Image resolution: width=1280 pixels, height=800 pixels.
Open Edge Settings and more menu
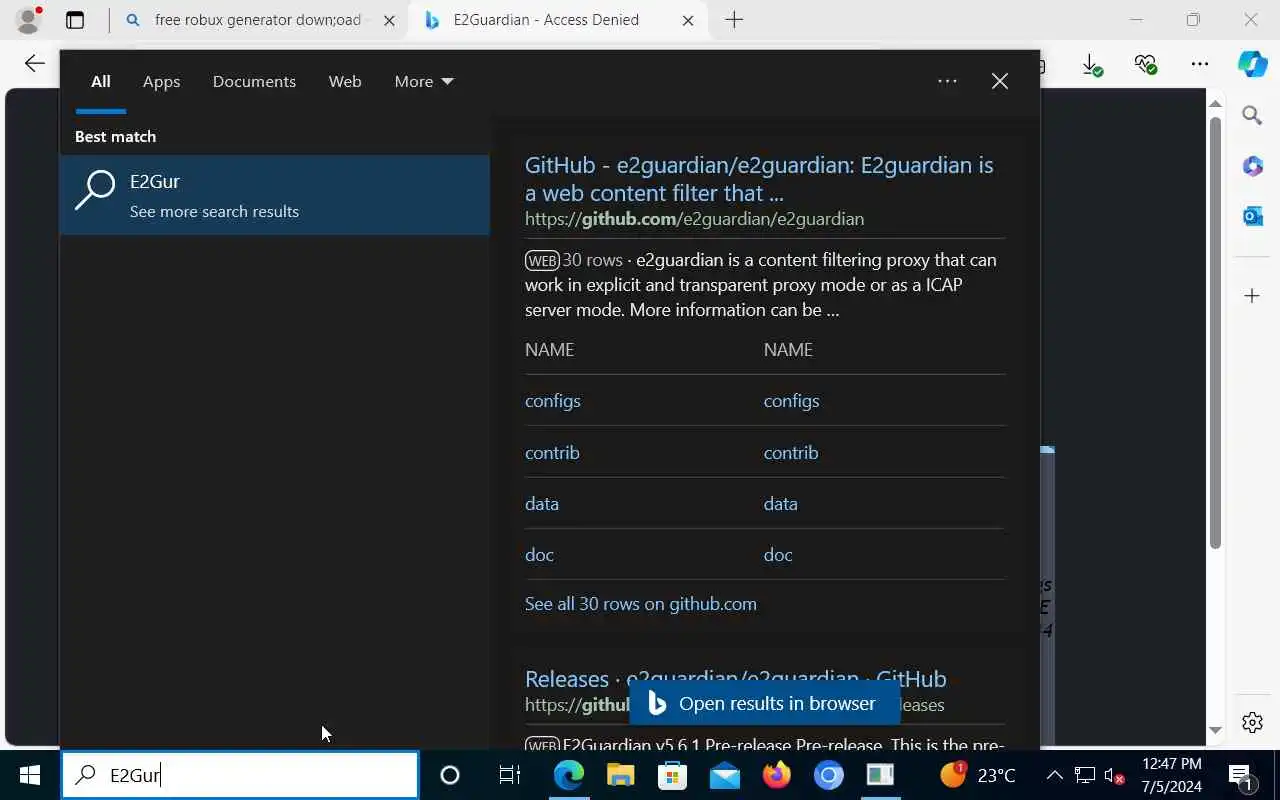[1200, 64]
